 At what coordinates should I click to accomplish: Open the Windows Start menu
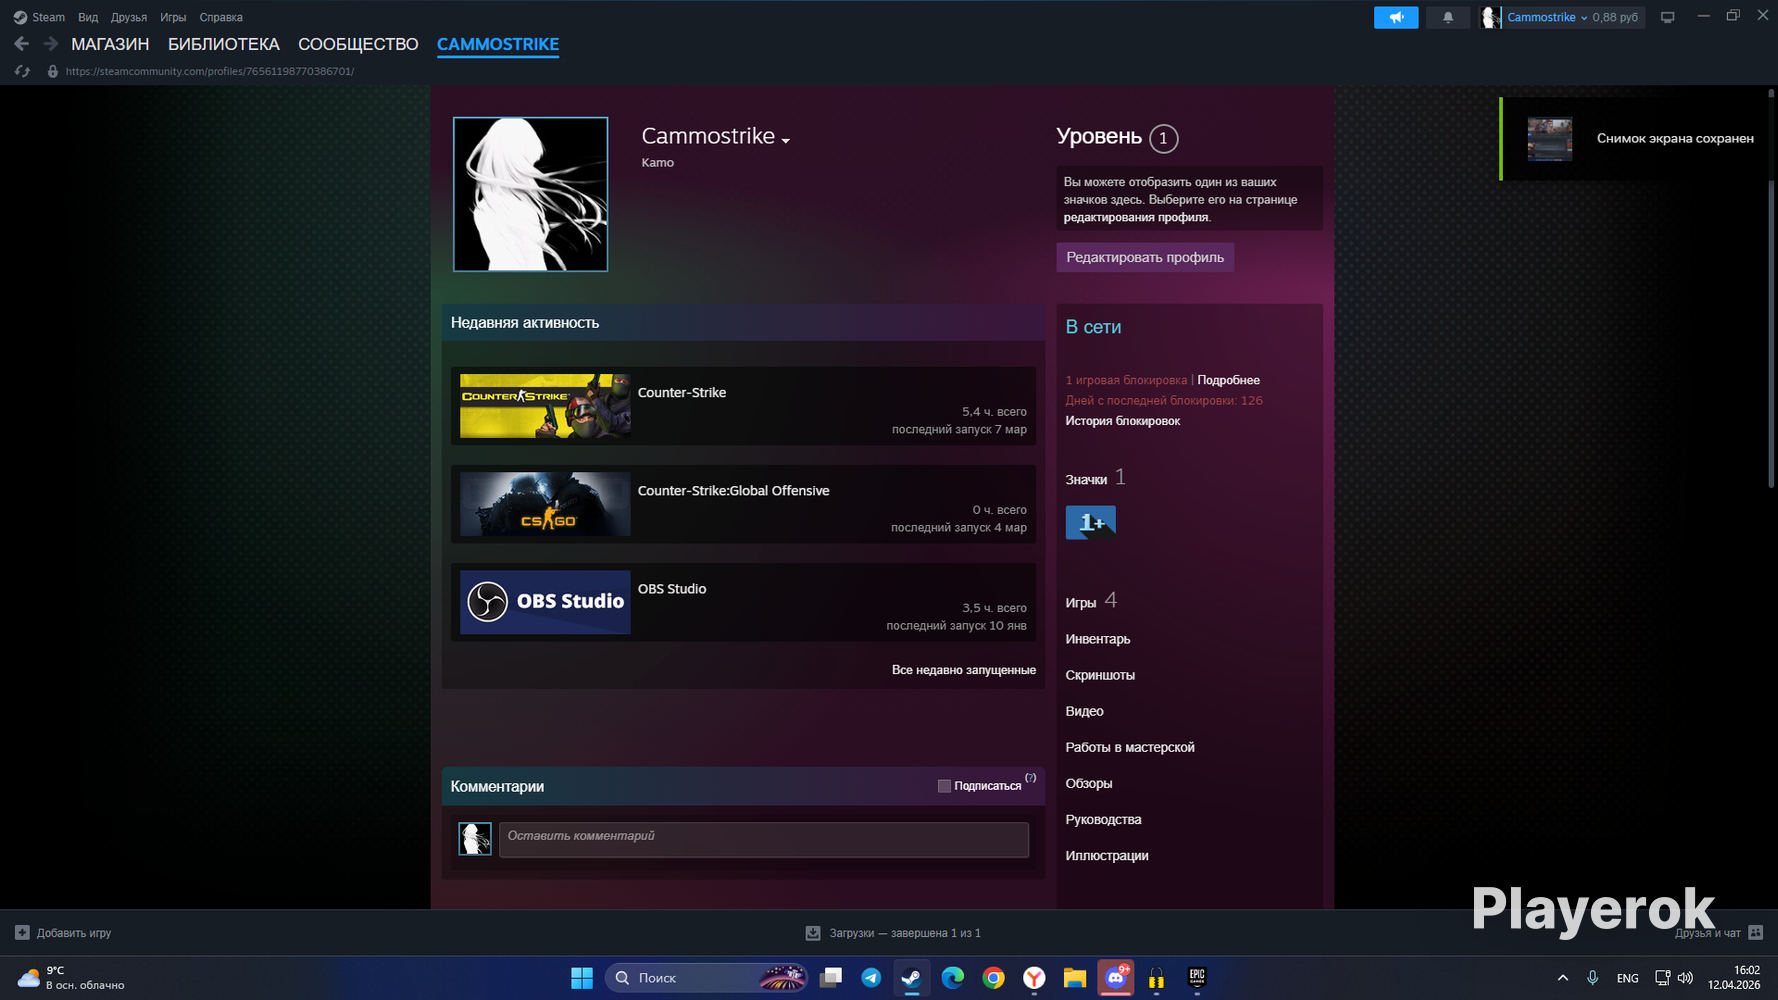point(582,978)
